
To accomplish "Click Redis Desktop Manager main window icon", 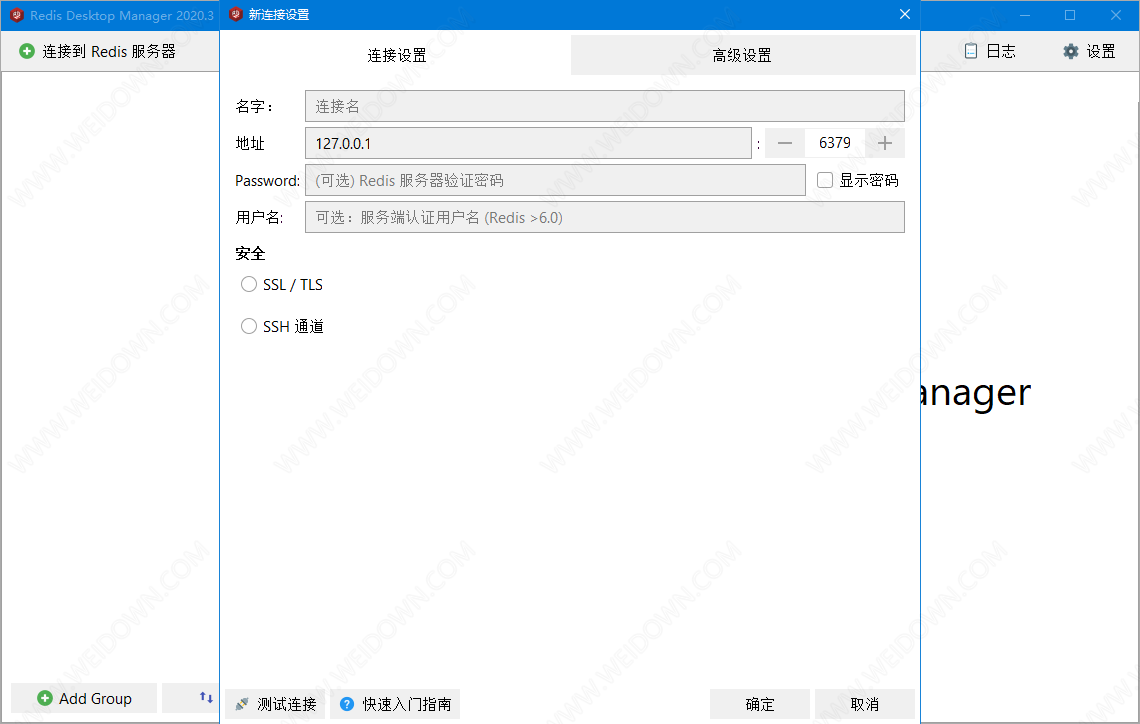I will coord(17,15).
